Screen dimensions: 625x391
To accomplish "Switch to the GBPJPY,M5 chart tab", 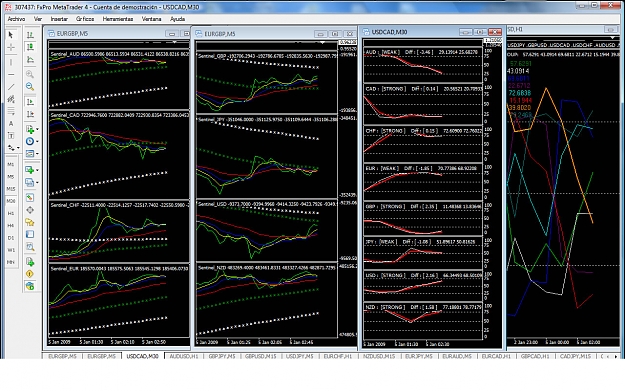I will click(x=222, y=356).
